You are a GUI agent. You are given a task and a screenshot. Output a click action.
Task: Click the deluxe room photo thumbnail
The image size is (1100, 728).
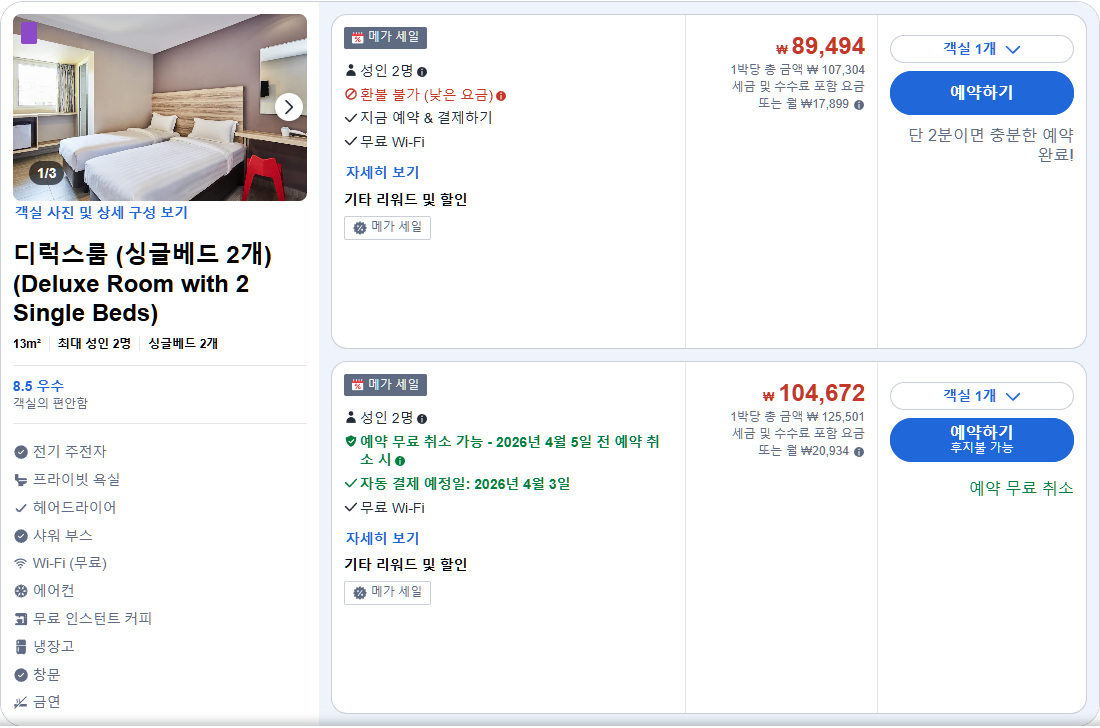[160, 107]
